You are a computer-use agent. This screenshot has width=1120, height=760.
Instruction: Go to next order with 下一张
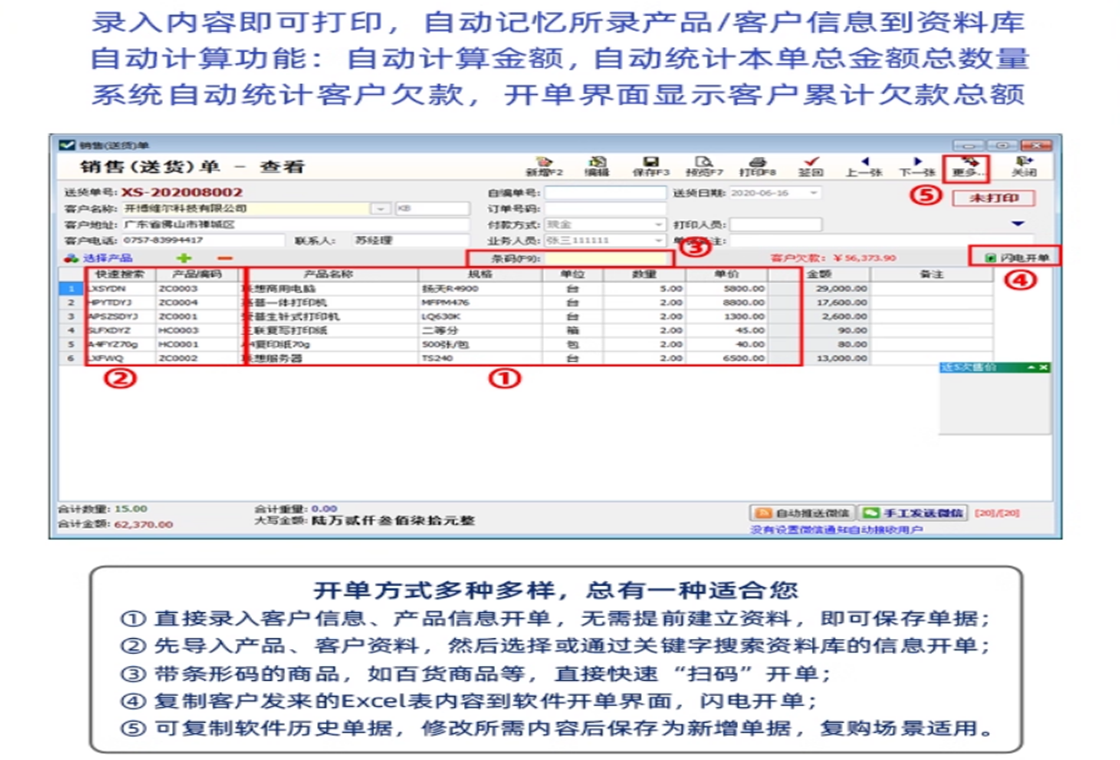pos(916,165)
